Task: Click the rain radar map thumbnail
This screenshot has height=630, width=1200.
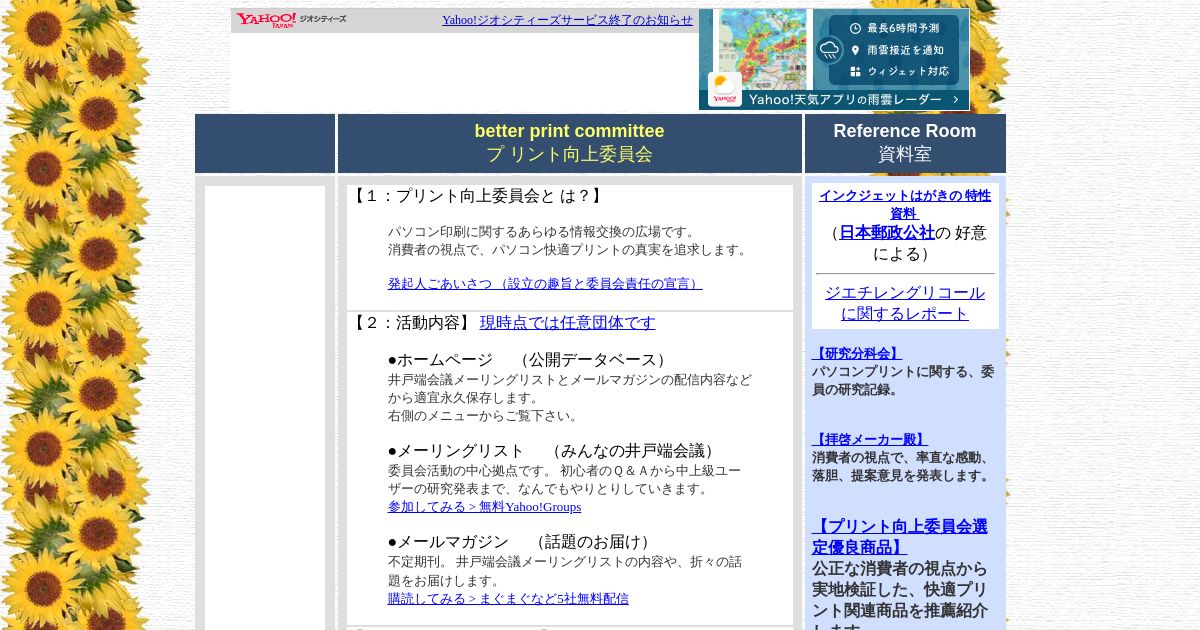Action: (x=763, y=49)
